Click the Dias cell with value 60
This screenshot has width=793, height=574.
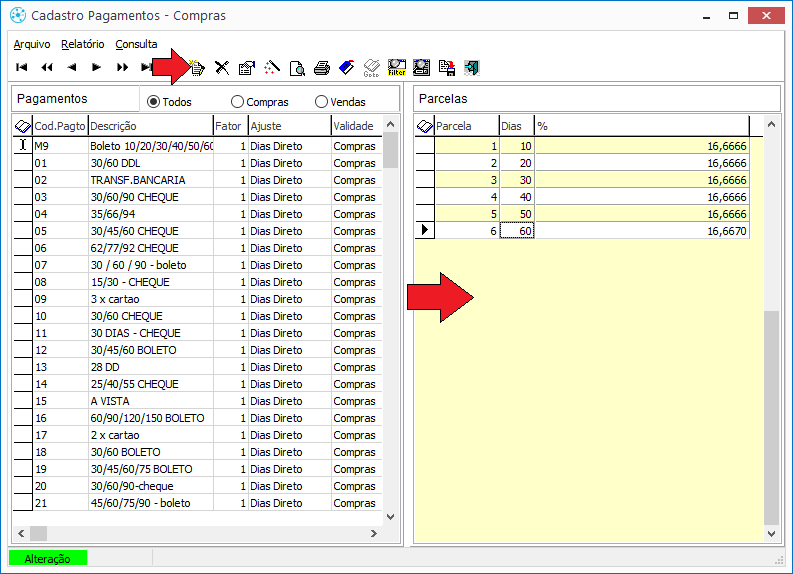(517, 231)
